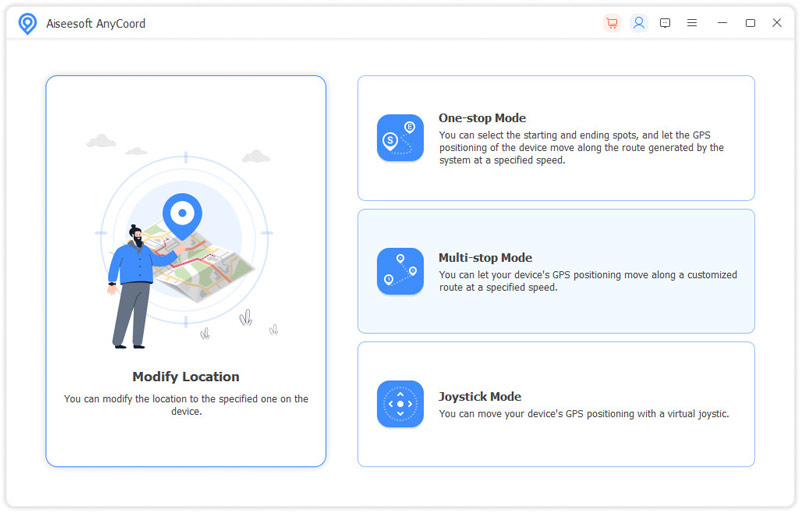The height and width of the screenshot is (512, 800).
Task: Click the Modify Location description text
Action: point(186,405)
